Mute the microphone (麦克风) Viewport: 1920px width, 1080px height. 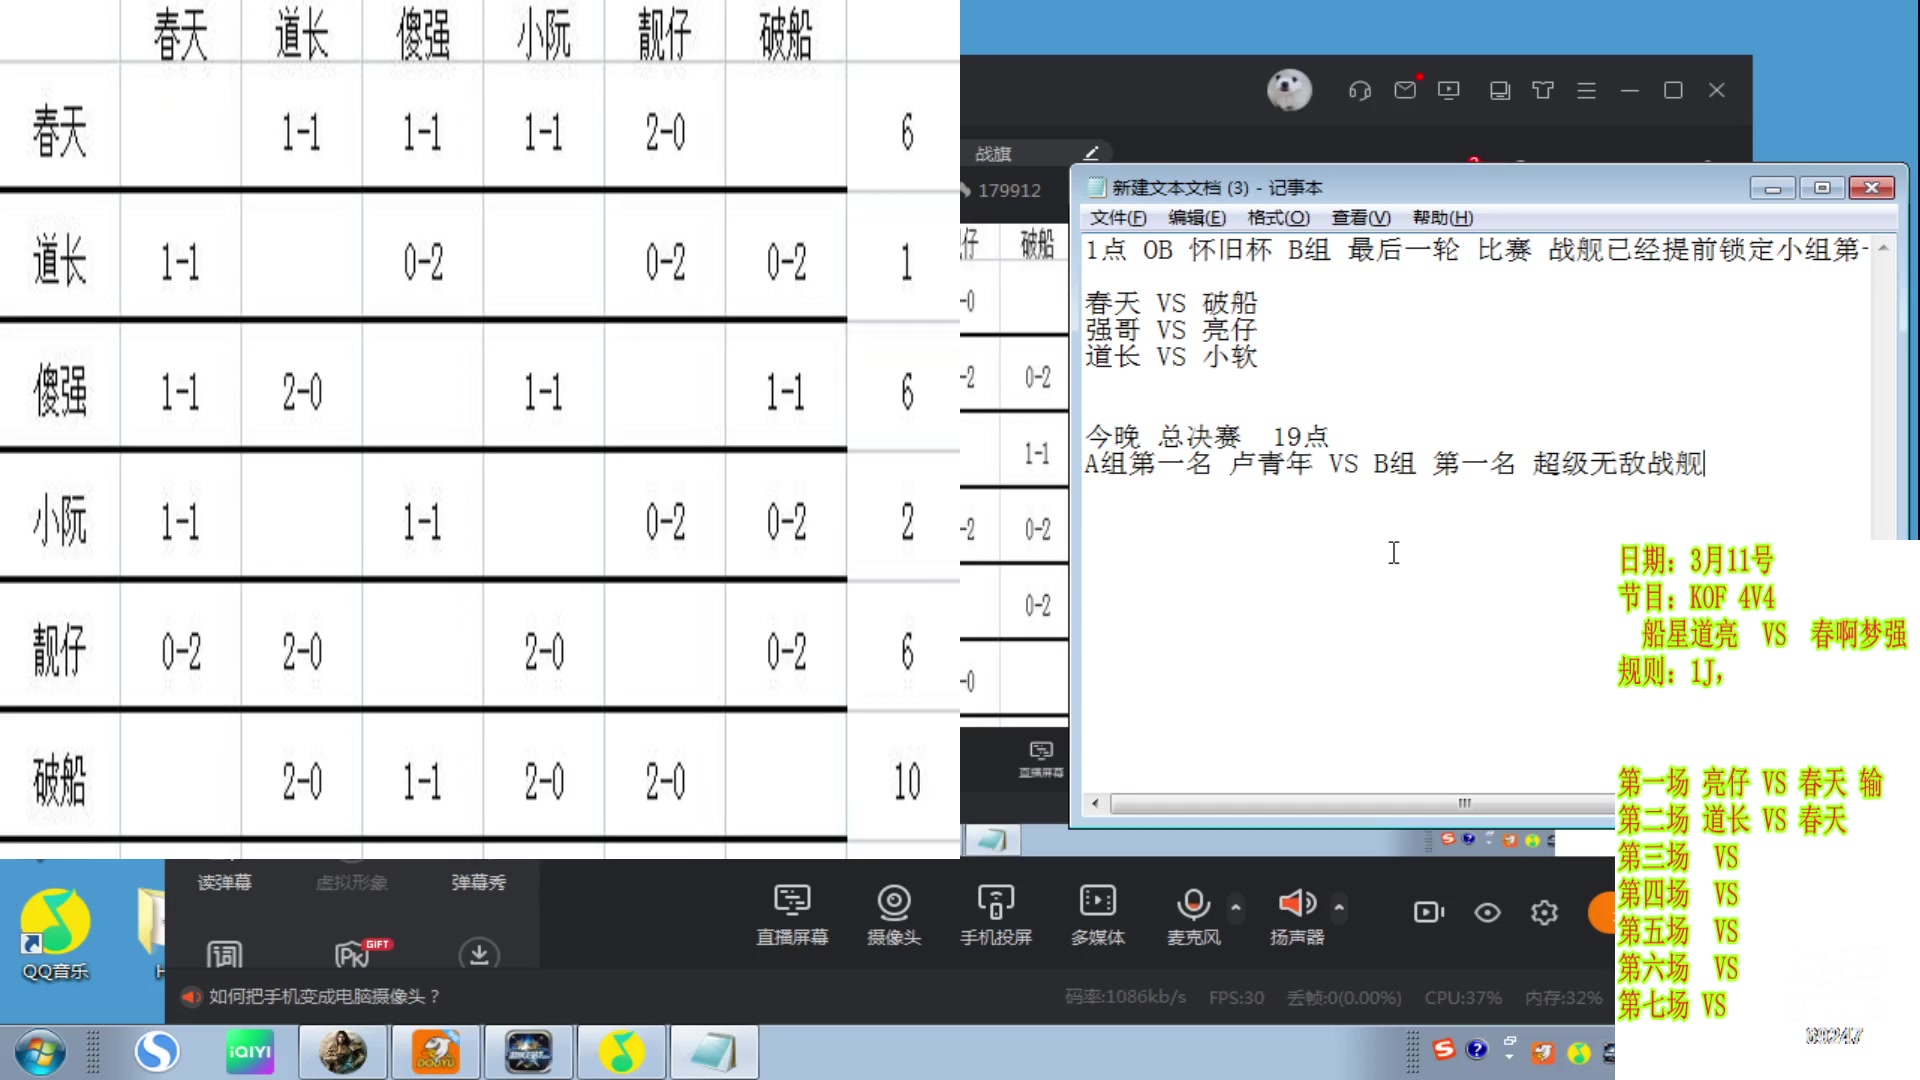coord(1193,914)
